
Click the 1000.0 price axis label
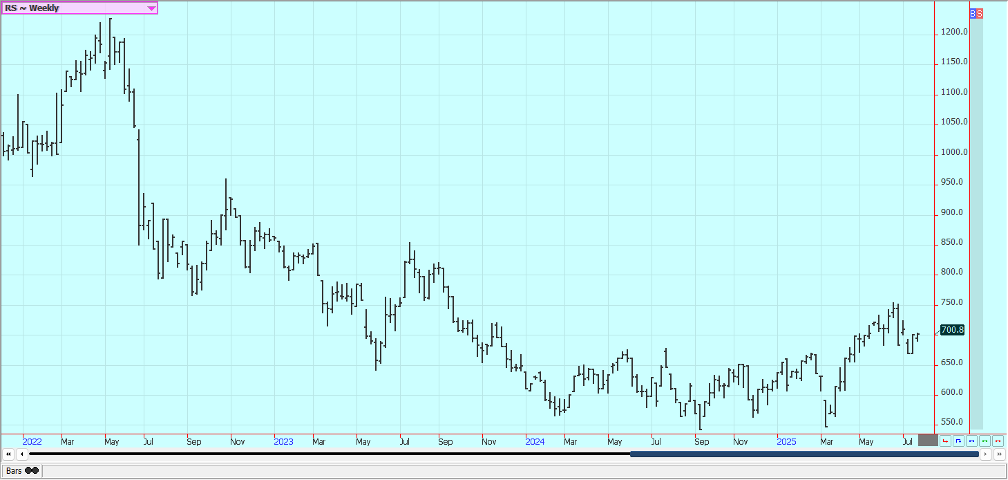pyautogui.click(x=956, y=152)
